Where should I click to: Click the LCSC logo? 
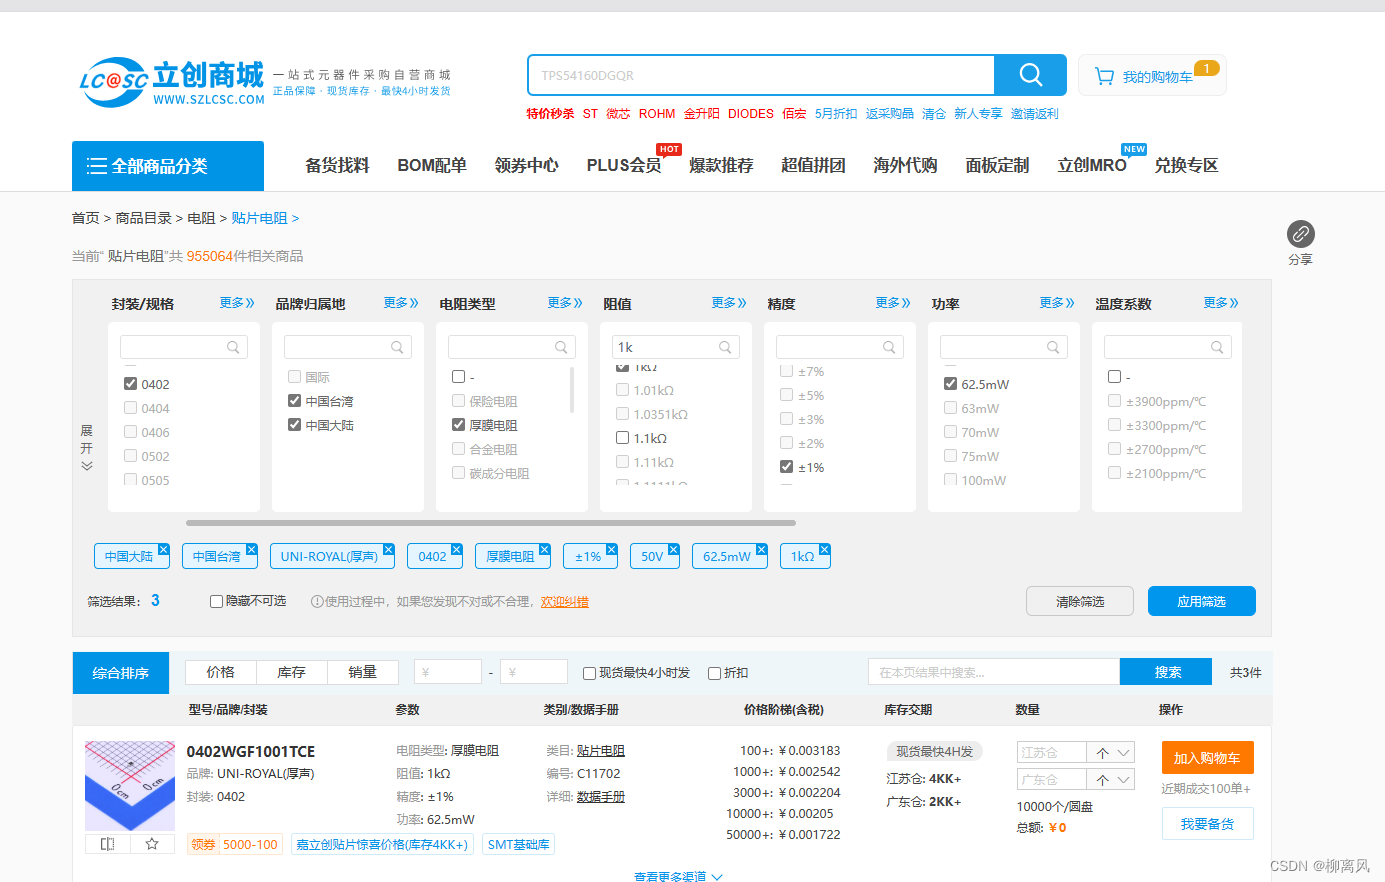172,82
